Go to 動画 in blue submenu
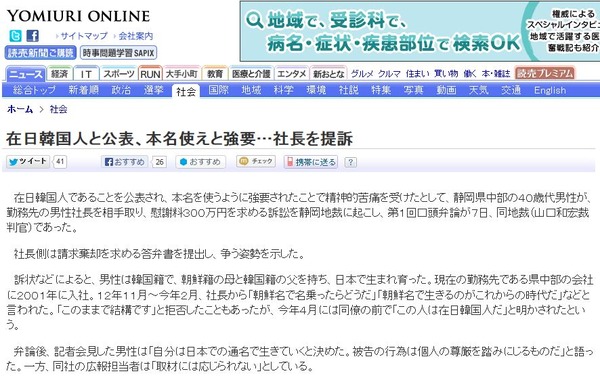 [446, 90]
